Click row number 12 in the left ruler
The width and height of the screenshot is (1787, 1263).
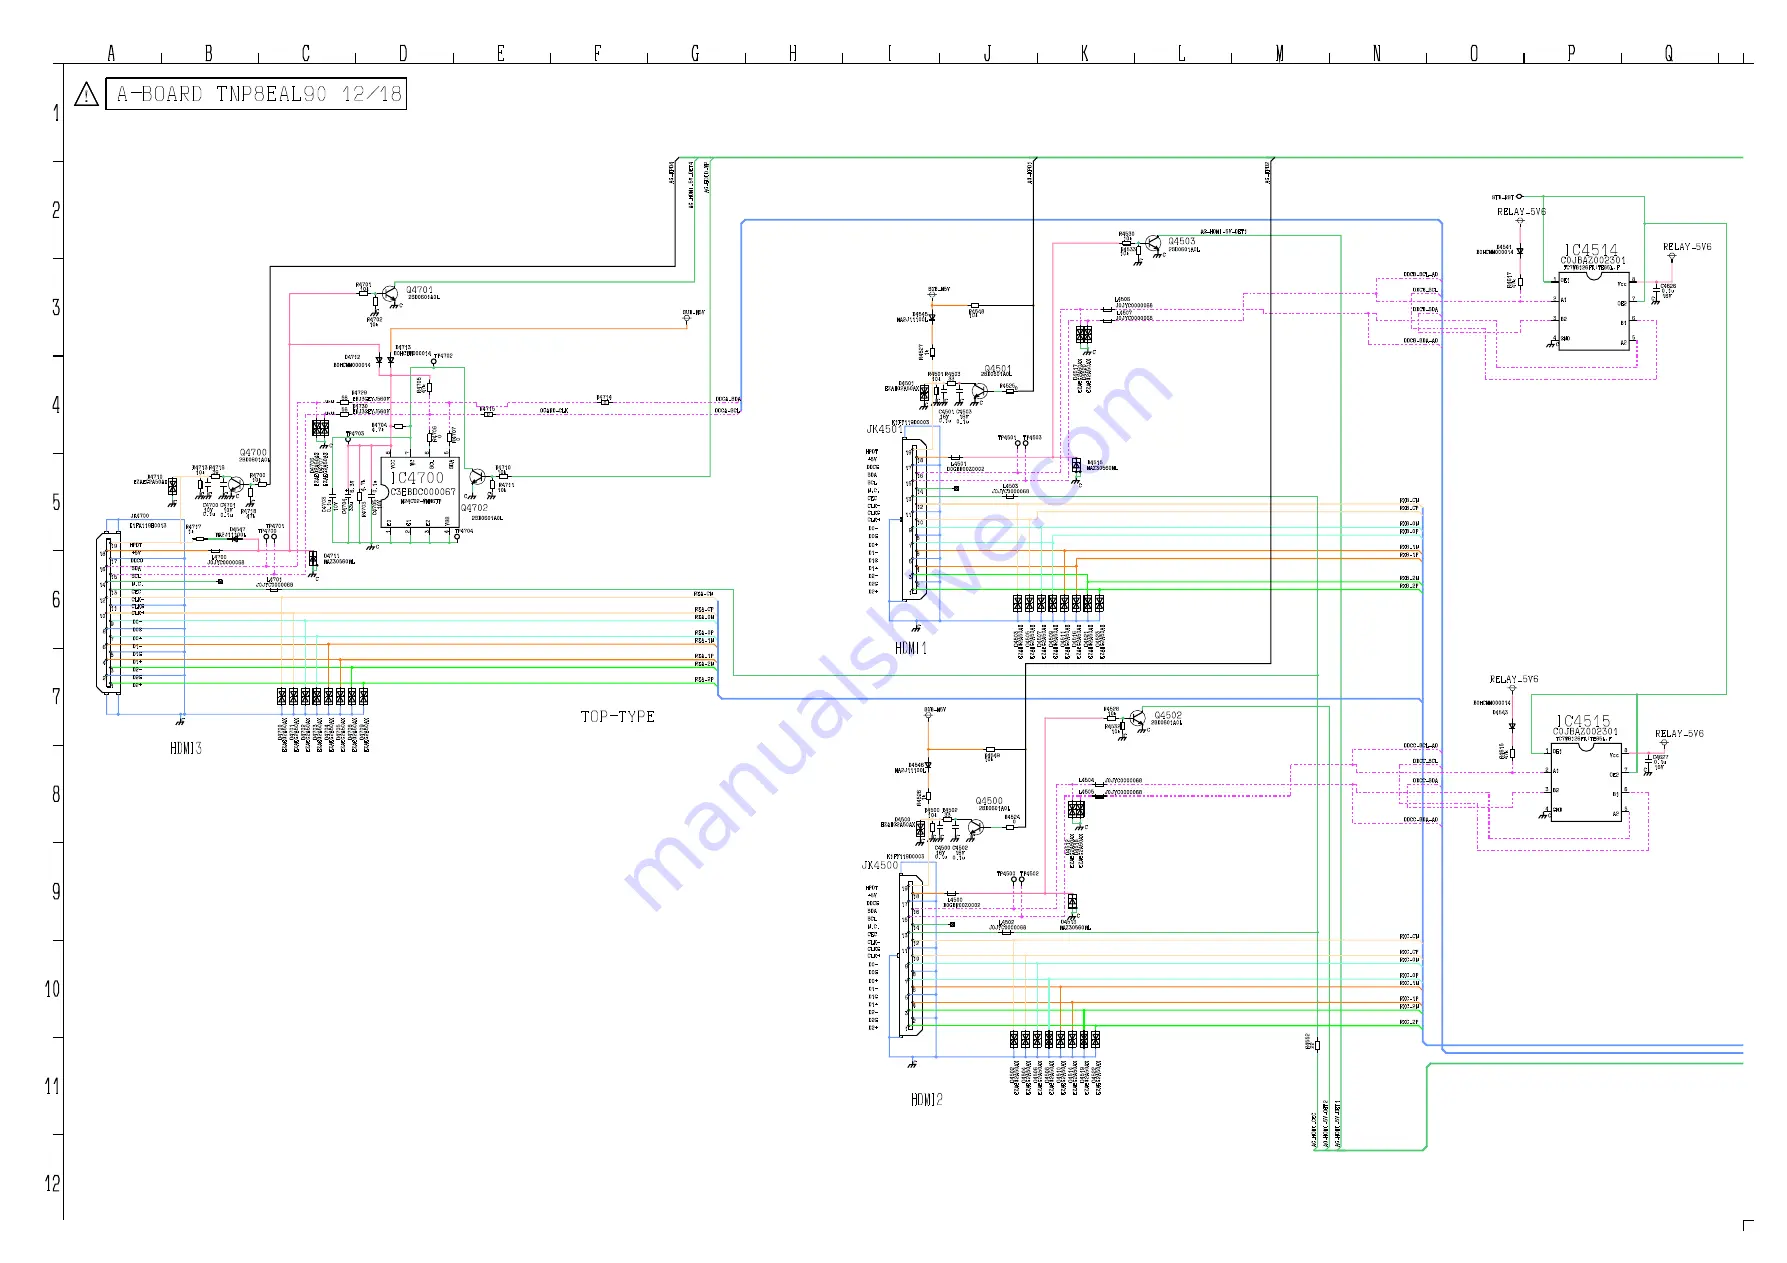pos(53,1184)
